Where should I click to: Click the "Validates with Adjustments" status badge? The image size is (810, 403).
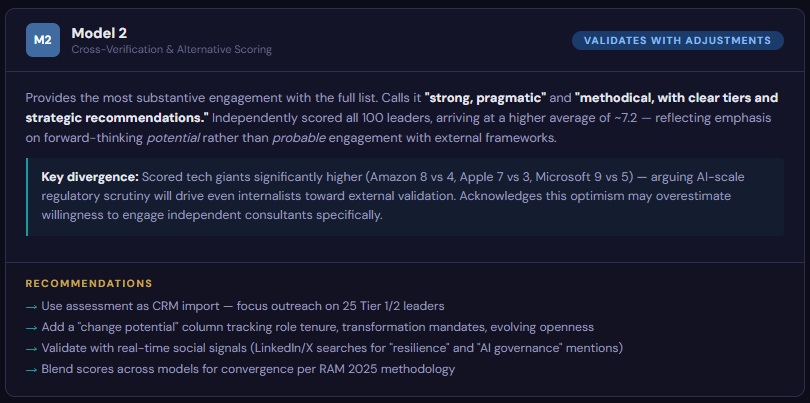pos(677,40)
